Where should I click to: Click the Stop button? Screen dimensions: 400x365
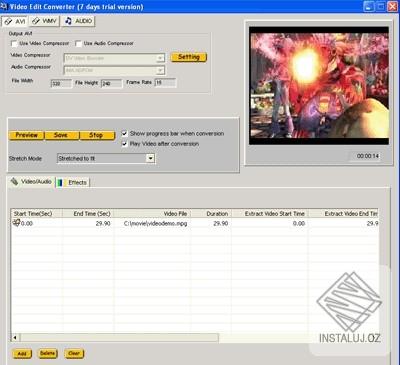[97, 135]
